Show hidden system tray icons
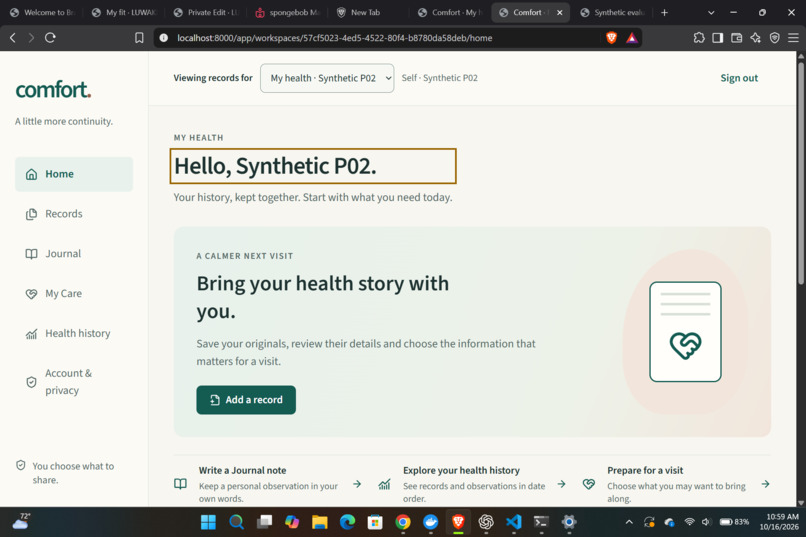The image size is (806, 537). click(629, 522)
